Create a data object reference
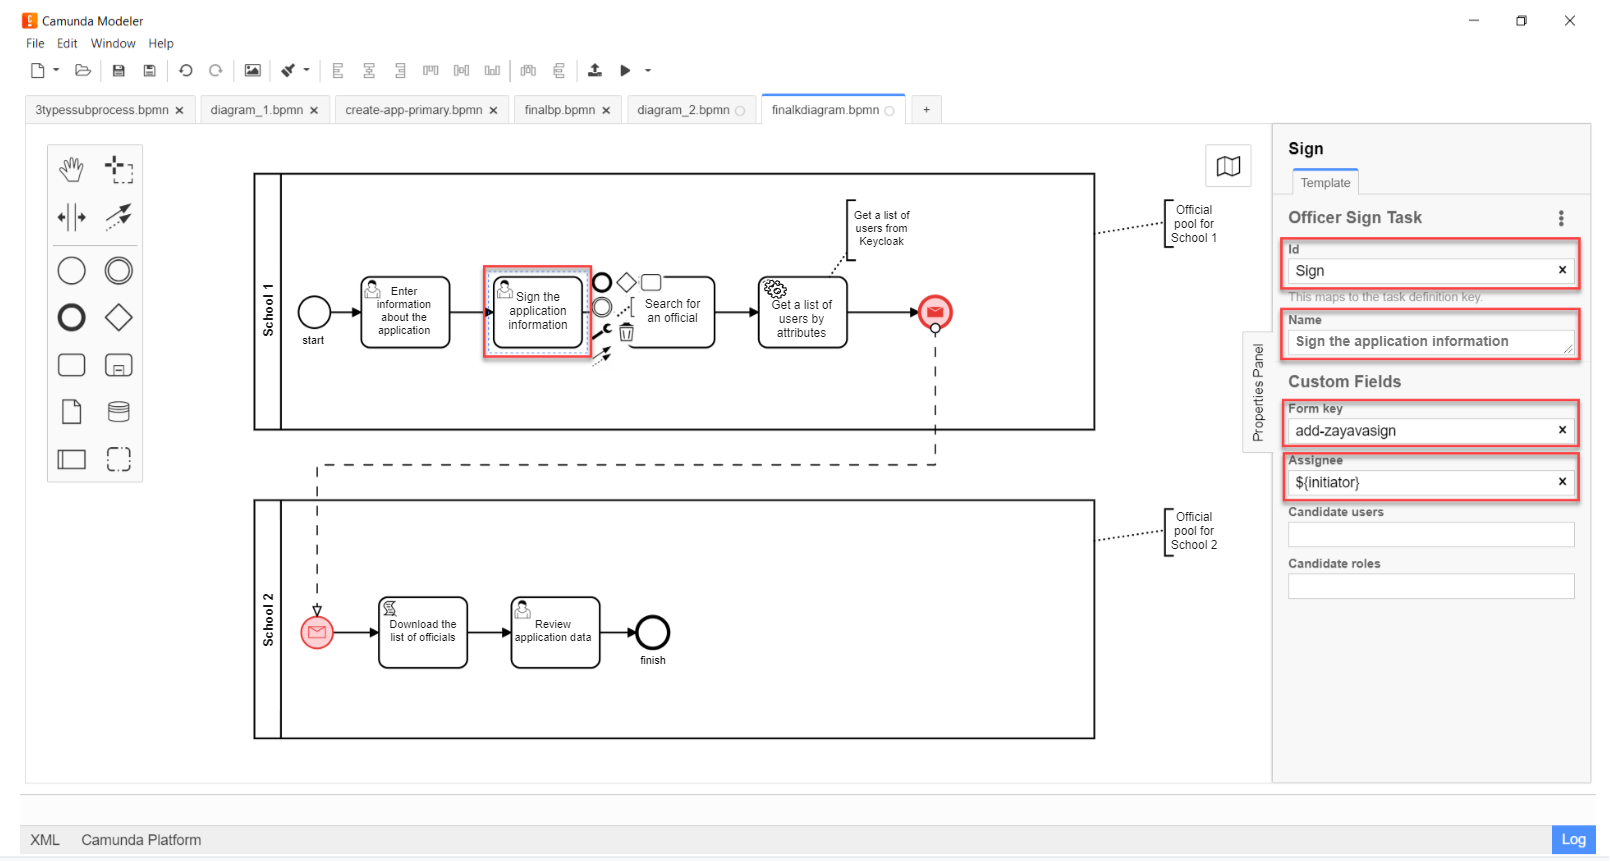The width and height of the screenshot is (1610, 862). 71,412
